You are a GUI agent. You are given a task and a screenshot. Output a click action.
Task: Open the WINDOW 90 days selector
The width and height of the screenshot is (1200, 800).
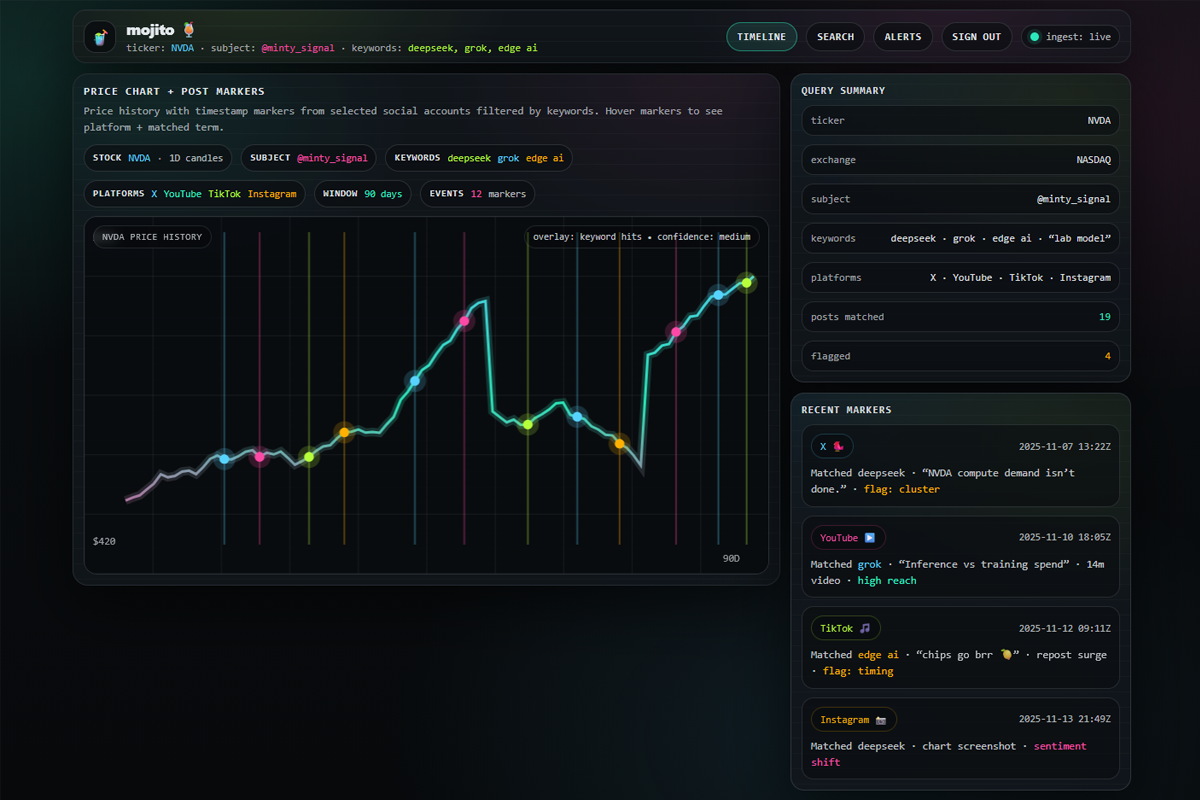point(362,194)
